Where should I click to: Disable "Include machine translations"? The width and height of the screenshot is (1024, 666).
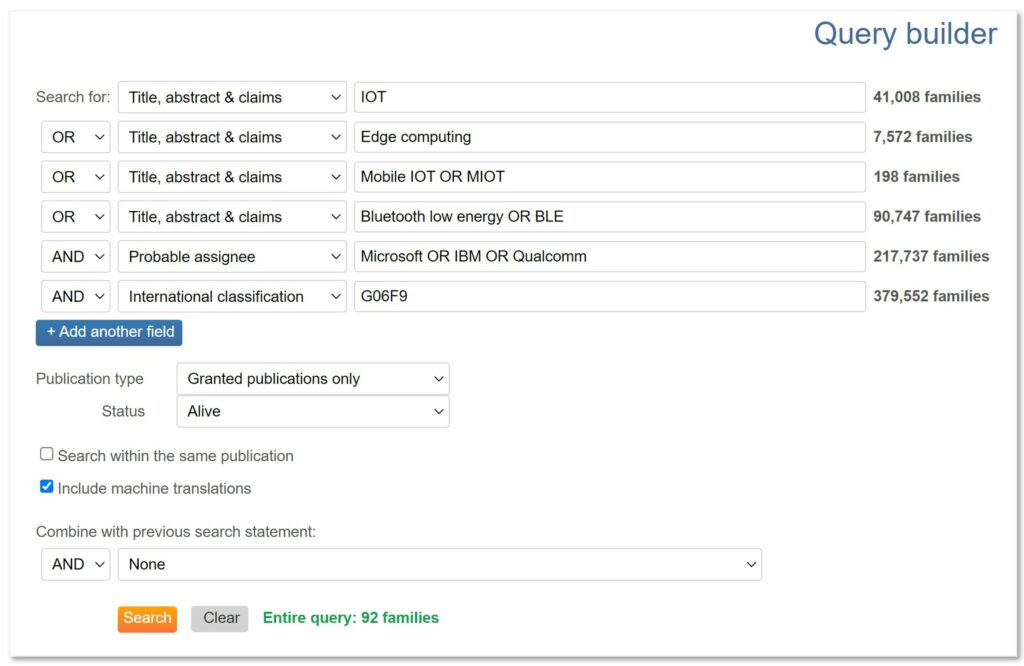coord(46,486)
